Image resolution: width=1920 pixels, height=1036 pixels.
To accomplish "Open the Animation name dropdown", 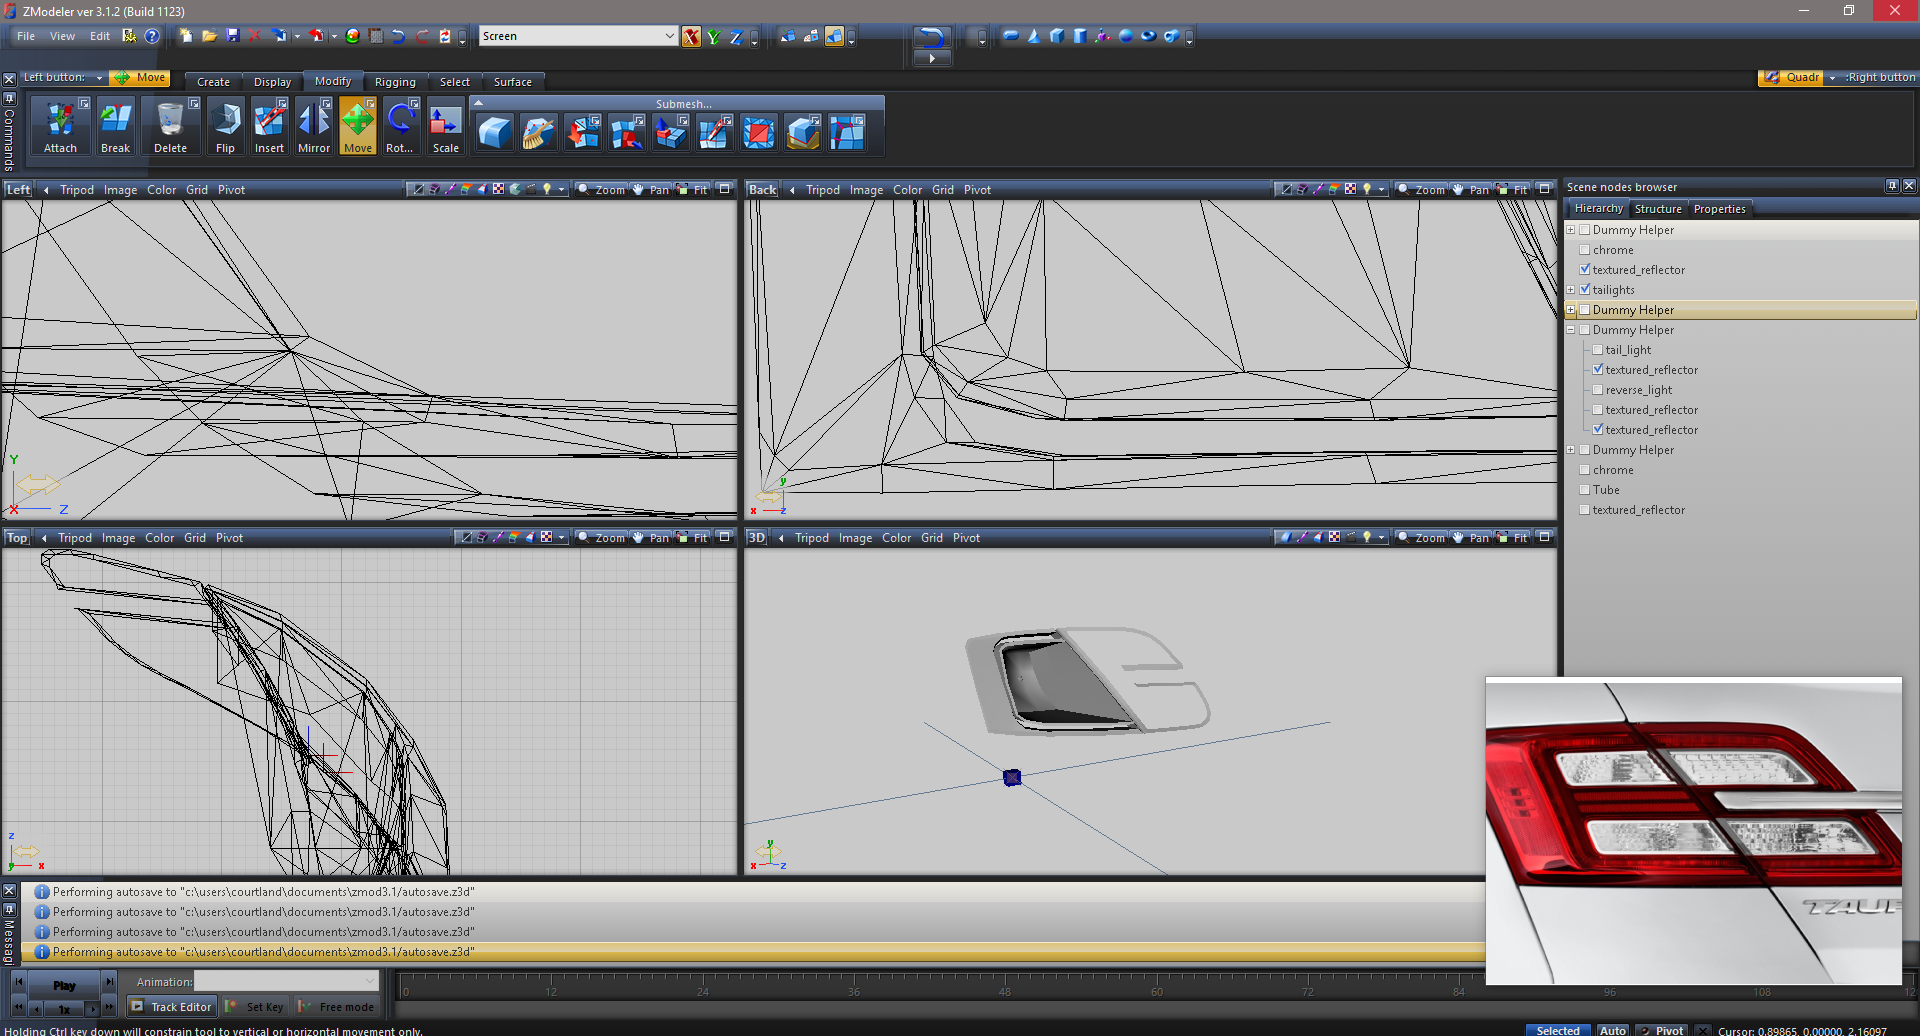I will point(371,982).
